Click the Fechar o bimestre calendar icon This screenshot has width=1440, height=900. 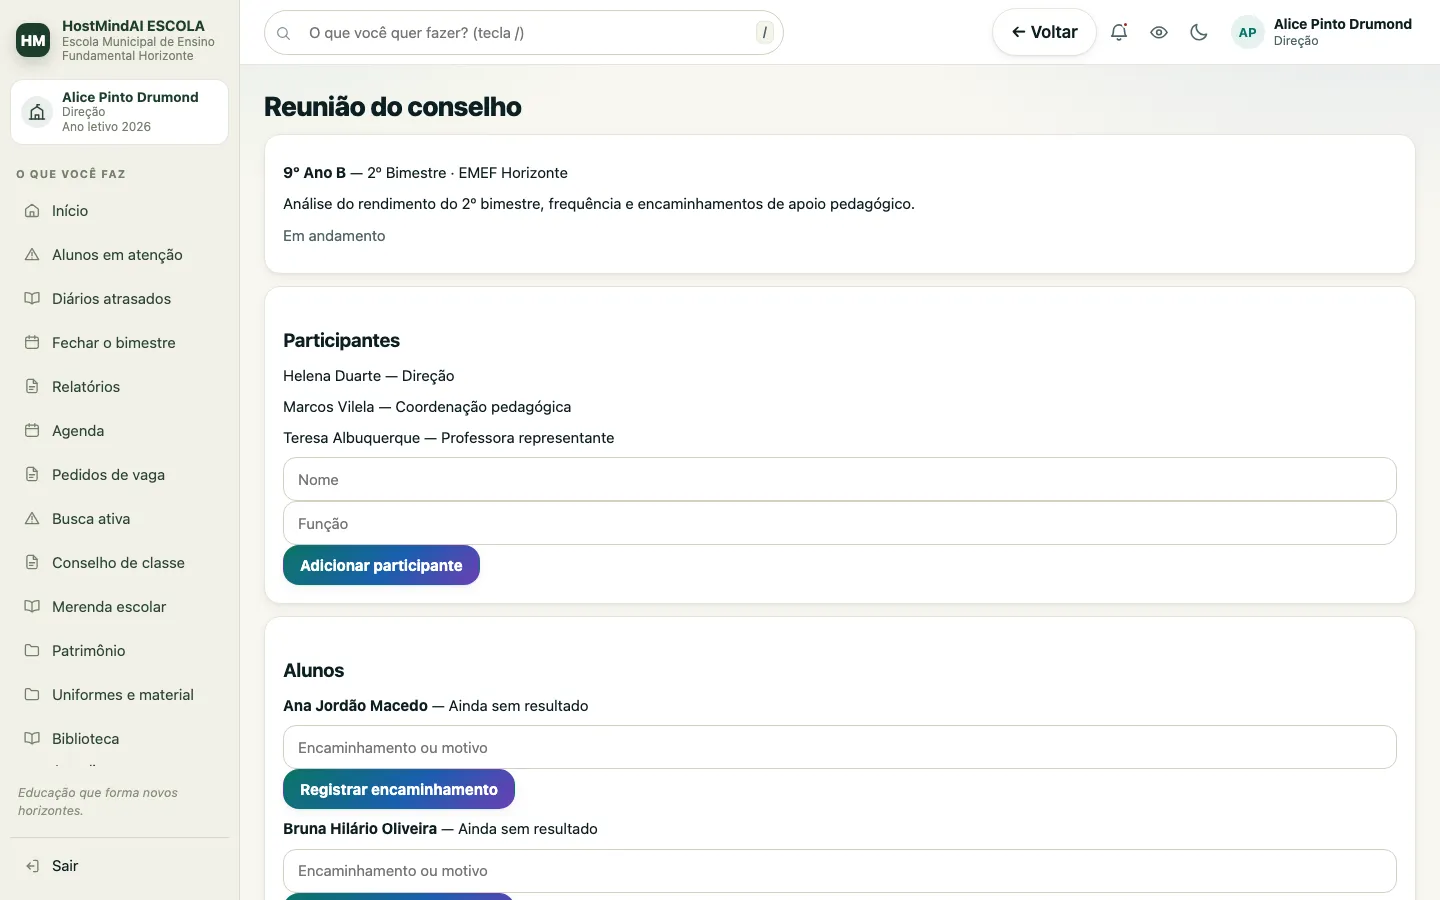(32, 343)
